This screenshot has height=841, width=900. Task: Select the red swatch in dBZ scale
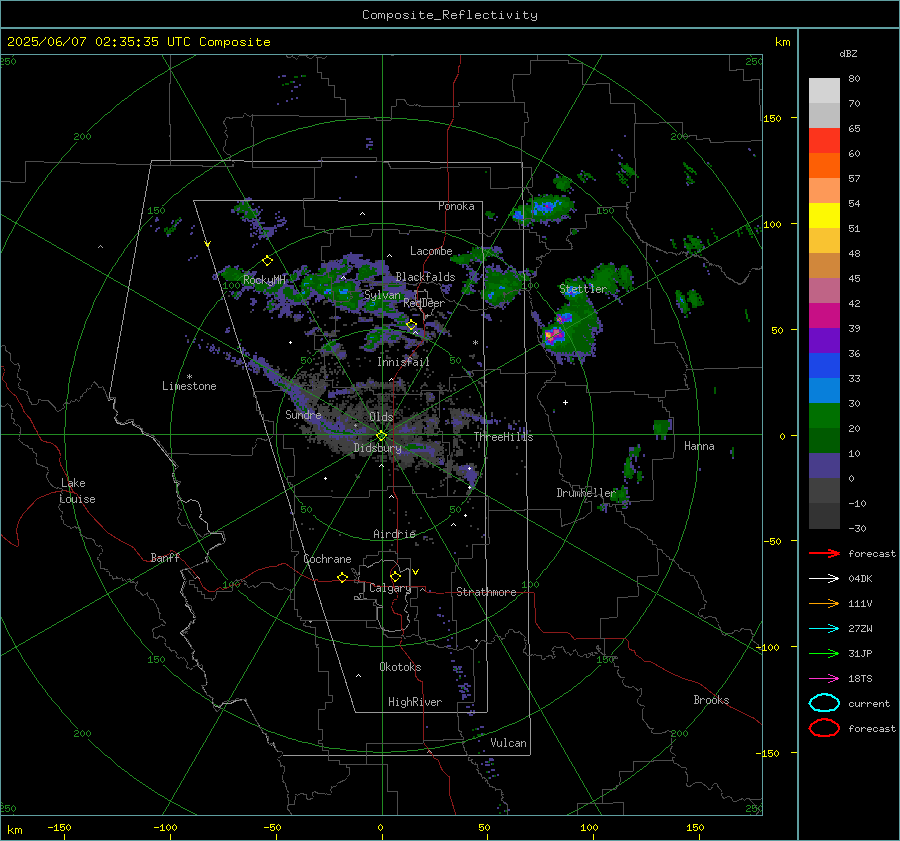tap(824, 141)
